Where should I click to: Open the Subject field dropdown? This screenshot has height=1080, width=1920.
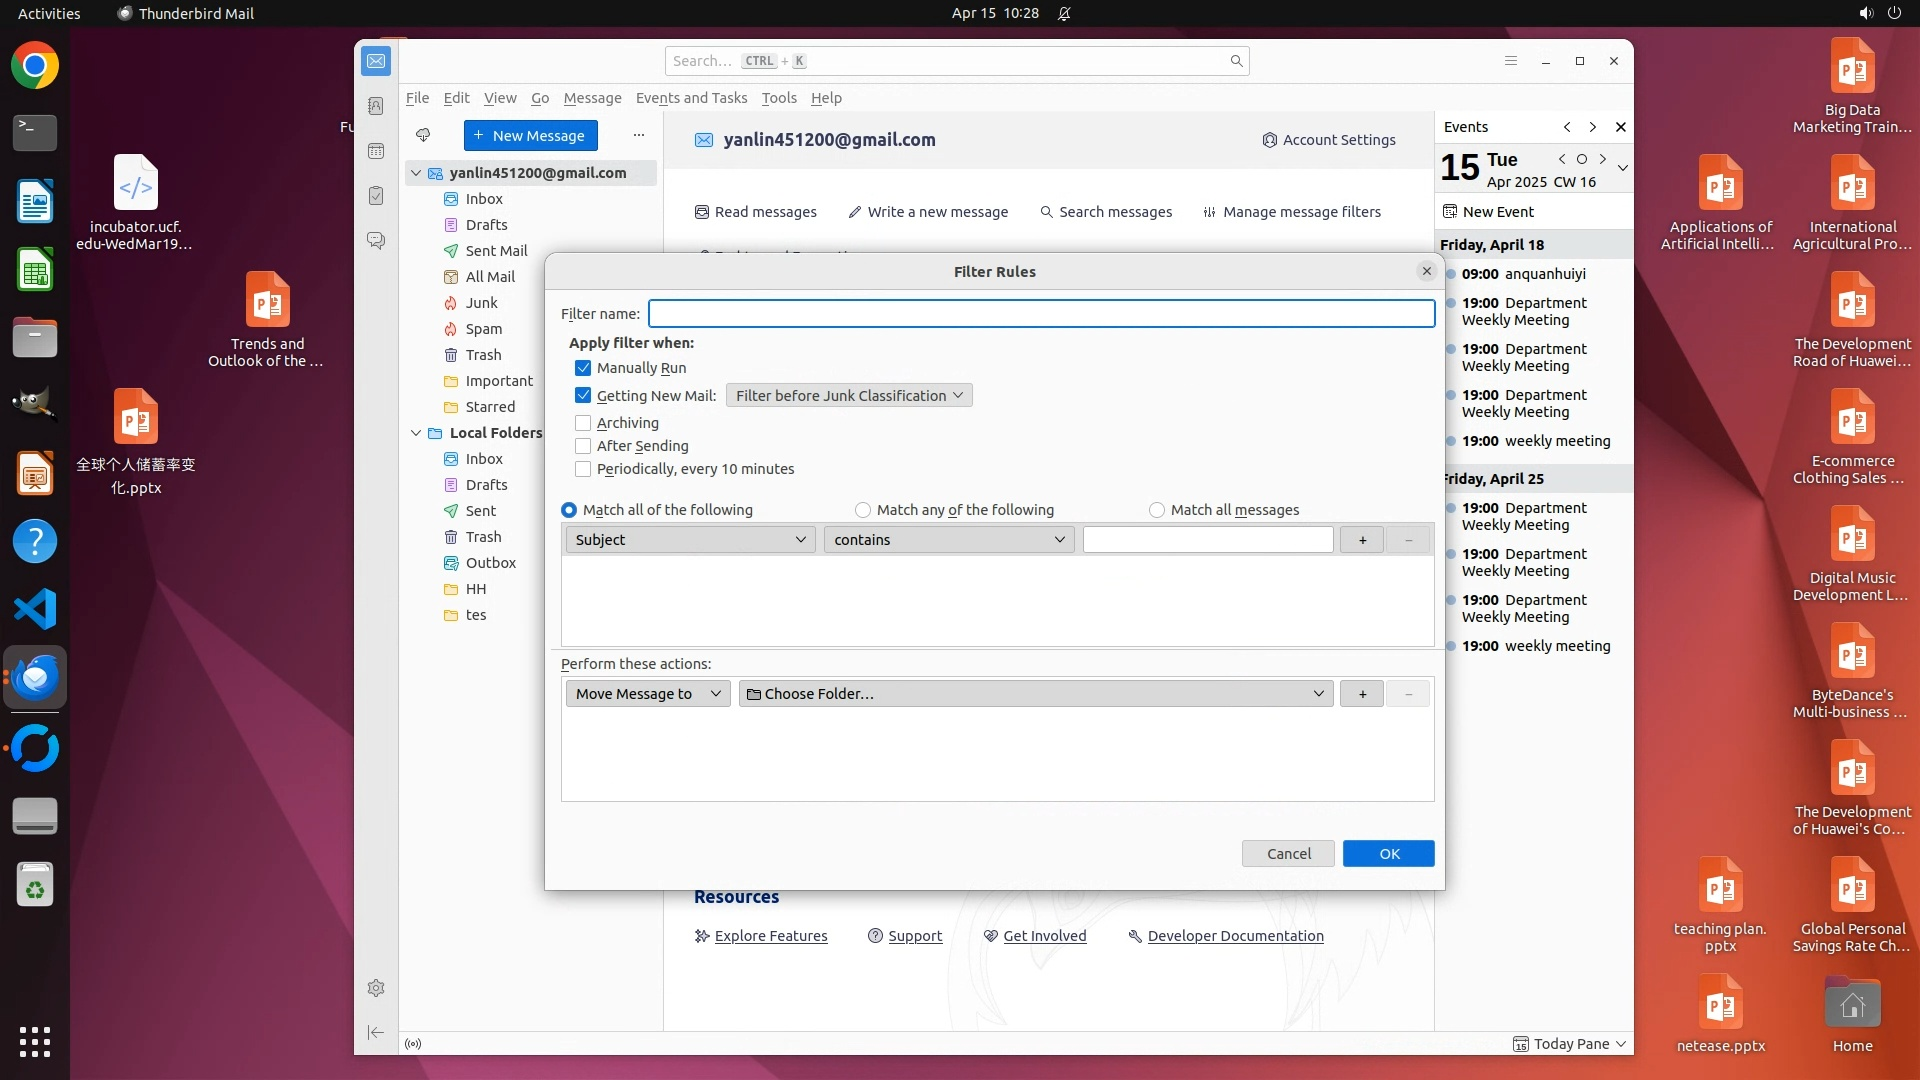coord(690,540)
